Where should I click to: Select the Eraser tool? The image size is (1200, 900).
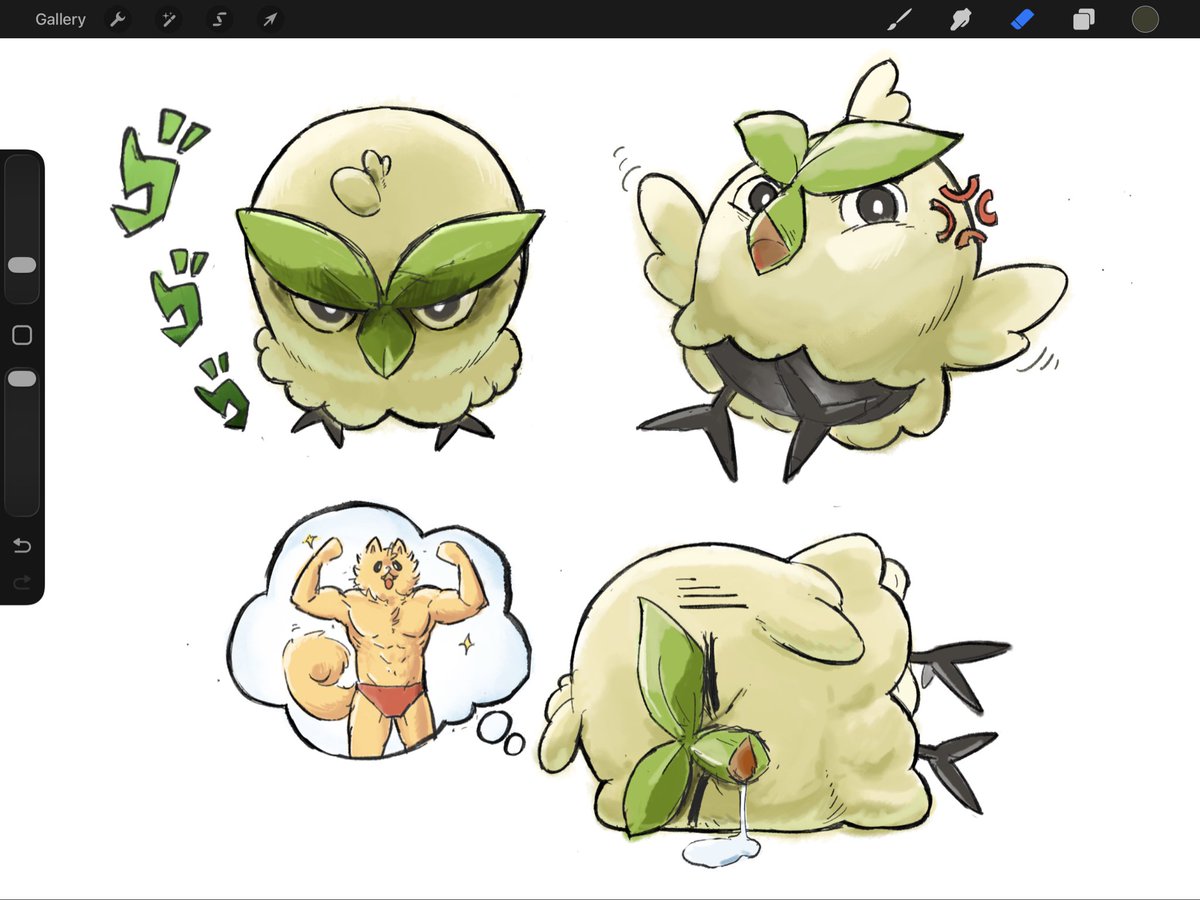coord(1022,19)
